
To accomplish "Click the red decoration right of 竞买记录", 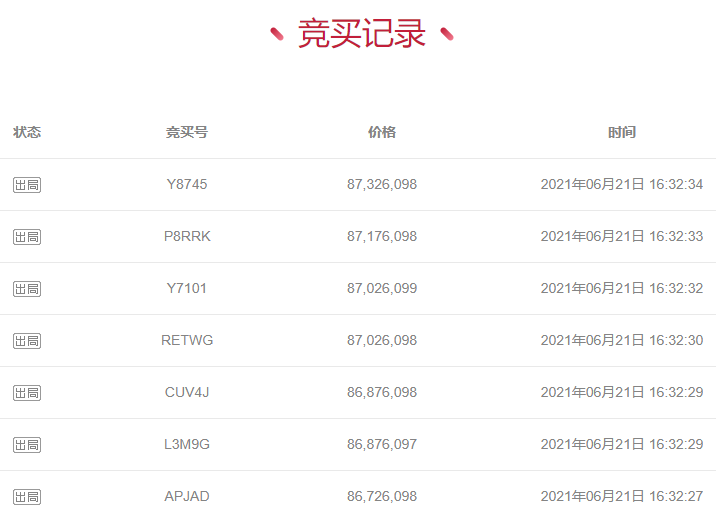I will coord(447,35).
